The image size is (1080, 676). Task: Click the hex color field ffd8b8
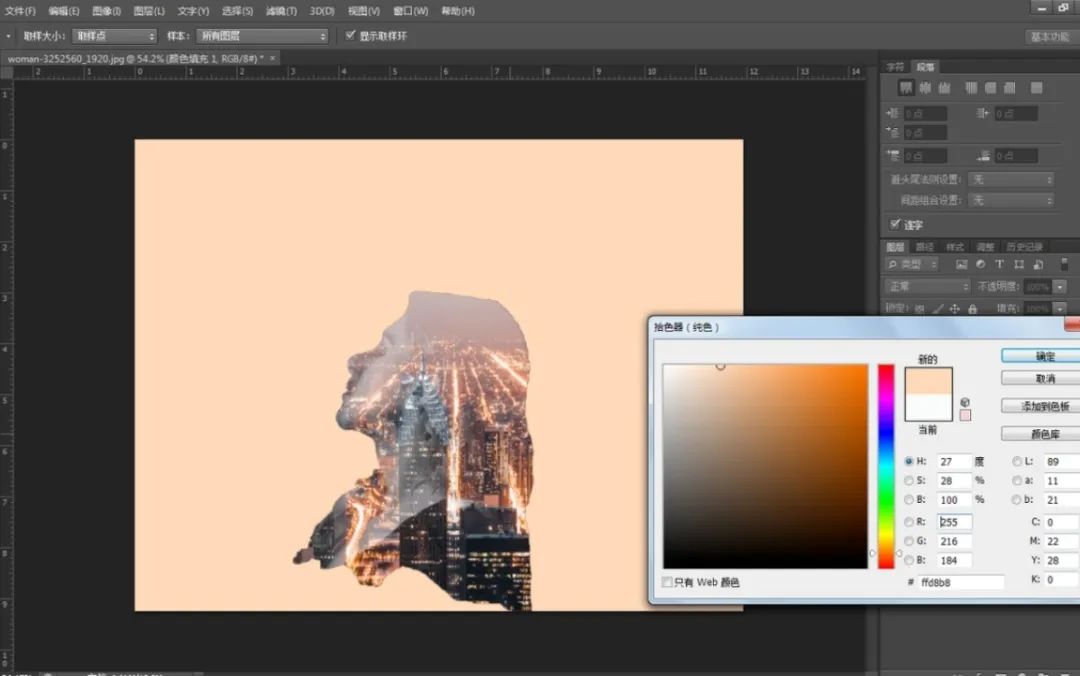[960, 582]
